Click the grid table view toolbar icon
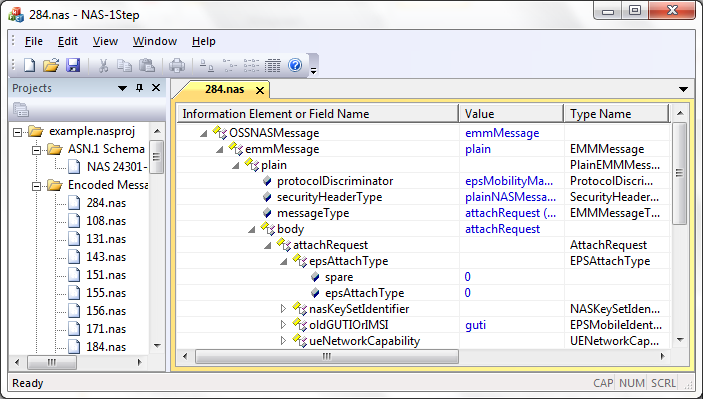 click(x=272, y=65)
